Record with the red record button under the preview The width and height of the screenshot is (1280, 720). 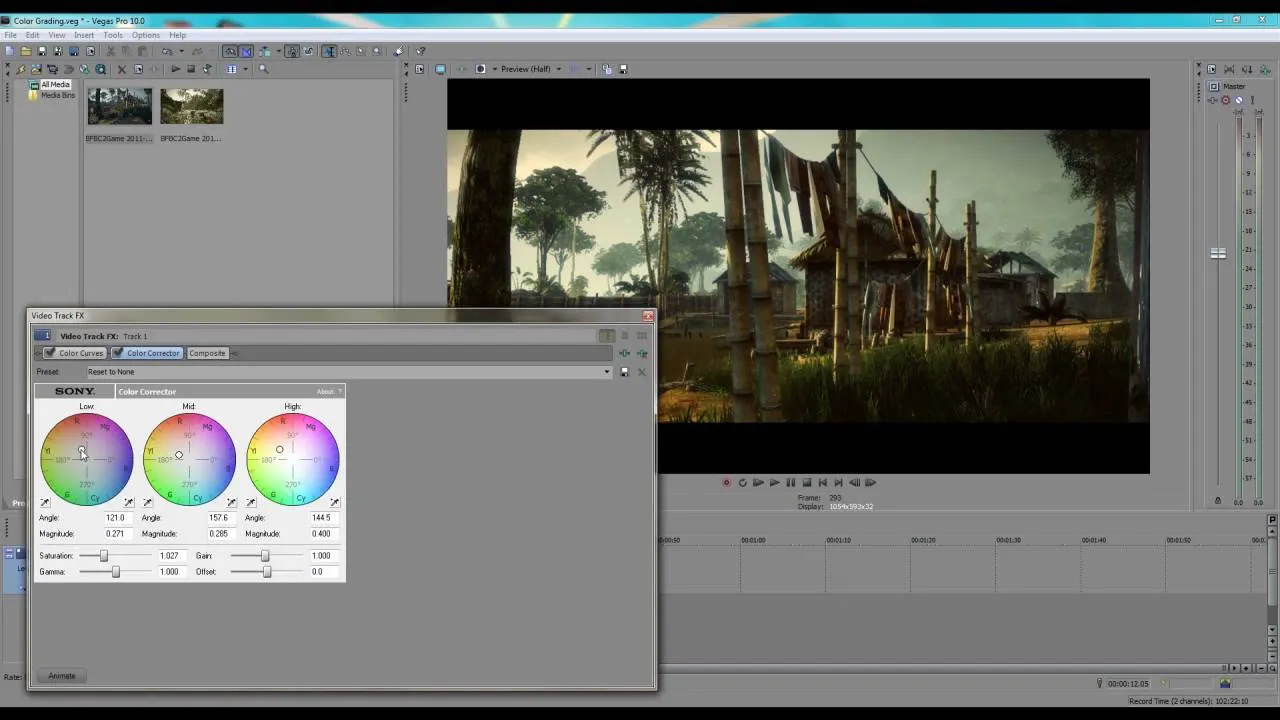click(x=727, y=482)
